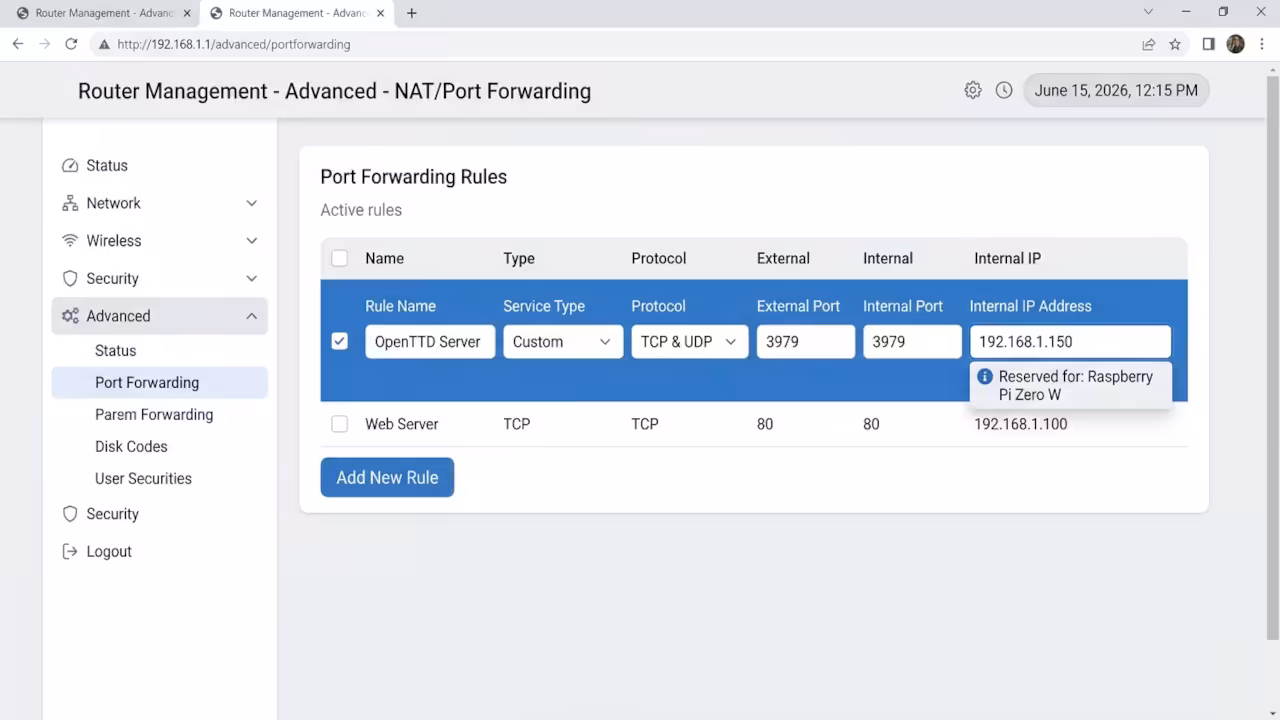Select Port Forwarding in sidebar
Viewport: 1280px width, 720px height.
click(160, 383)
